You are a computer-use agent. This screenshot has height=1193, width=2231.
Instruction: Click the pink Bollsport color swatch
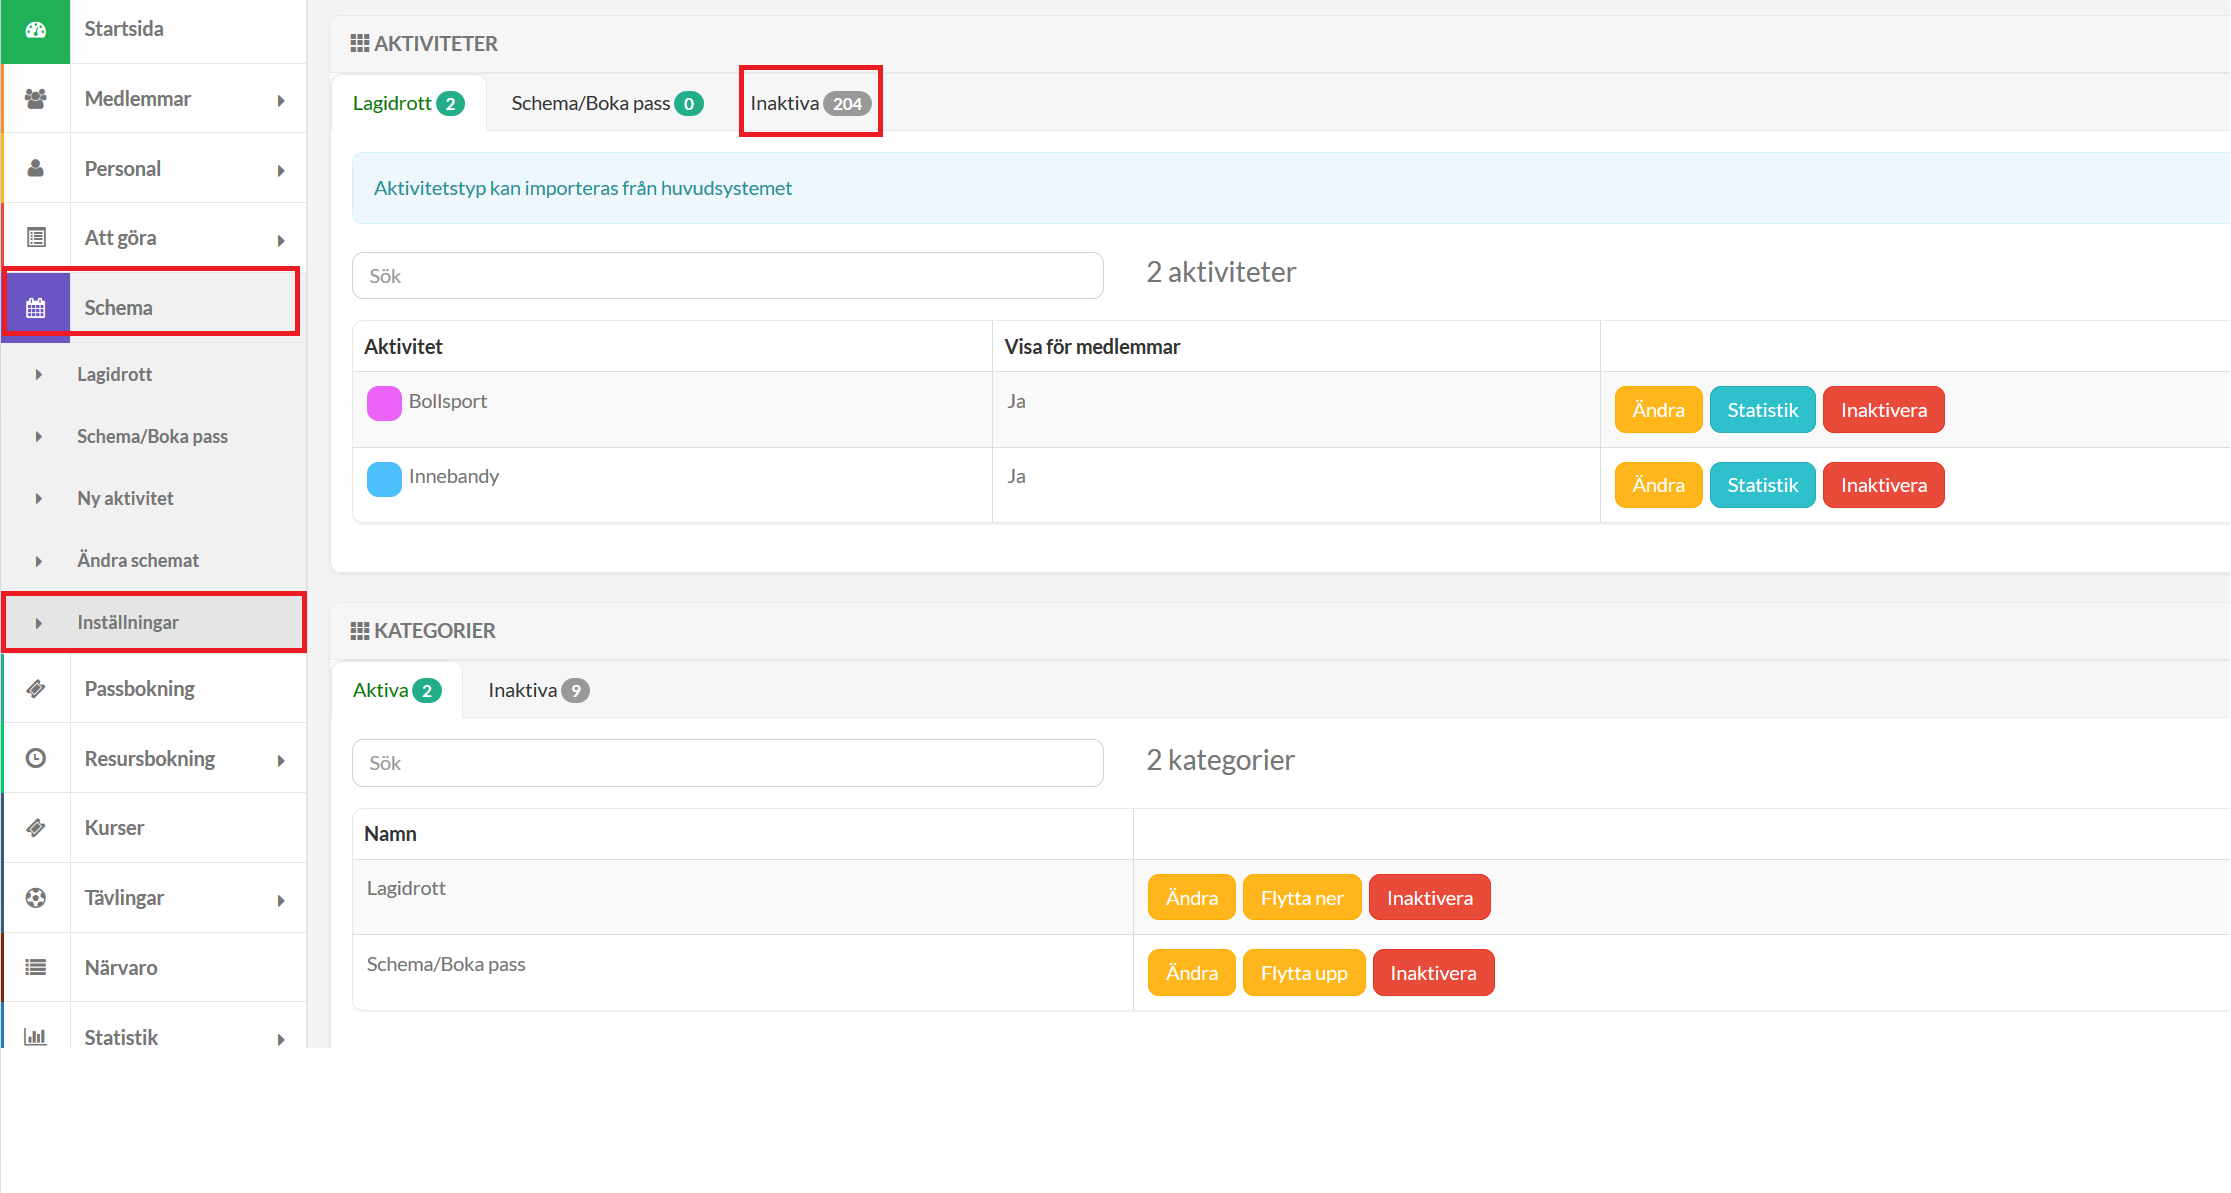point(384,403)
